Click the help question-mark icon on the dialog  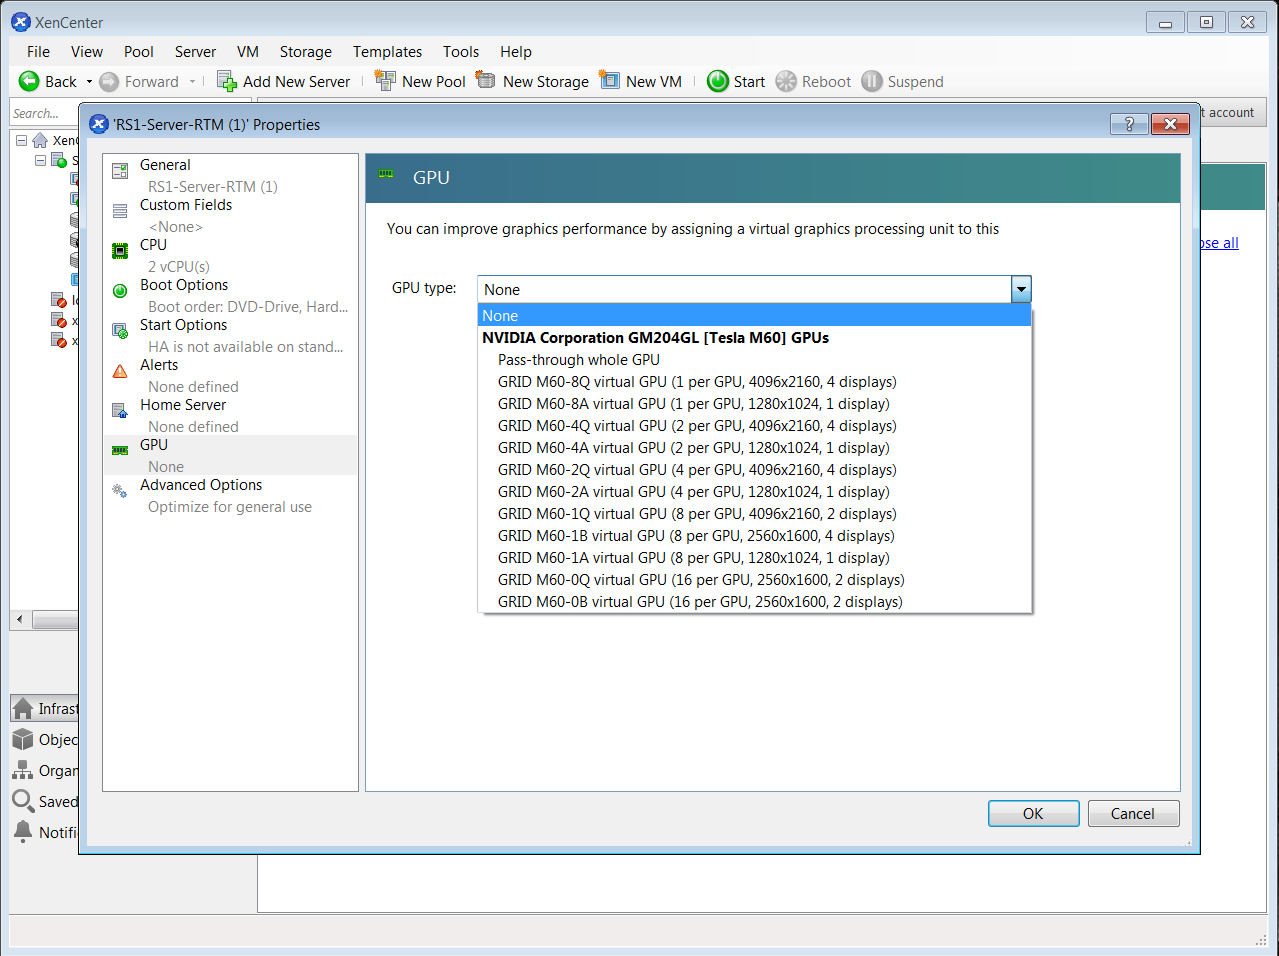1128,124
